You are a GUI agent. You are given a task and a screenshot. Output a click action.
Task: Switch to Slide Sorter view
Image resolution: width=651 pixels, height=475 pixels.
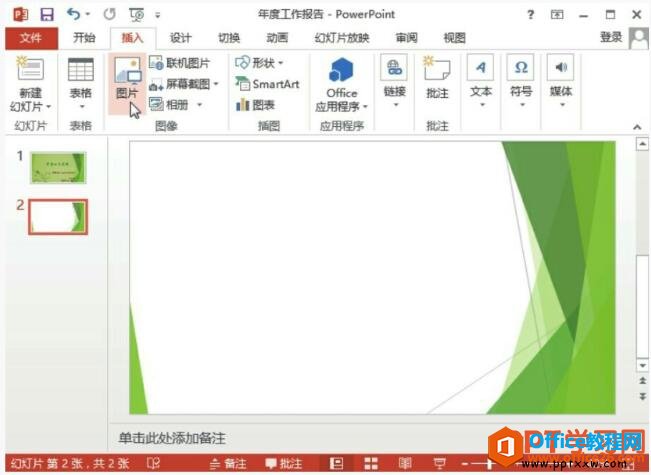(x=371, y=463)
